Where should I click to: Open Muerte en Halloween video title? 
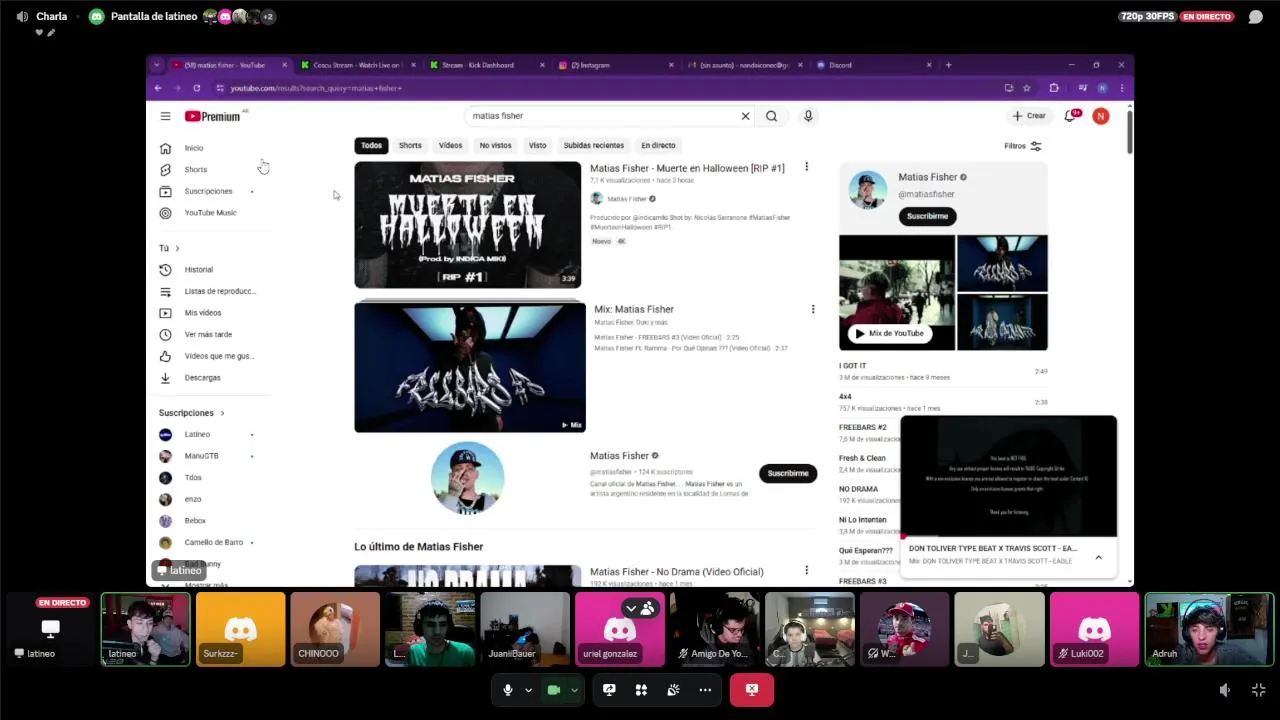[687, 168]
